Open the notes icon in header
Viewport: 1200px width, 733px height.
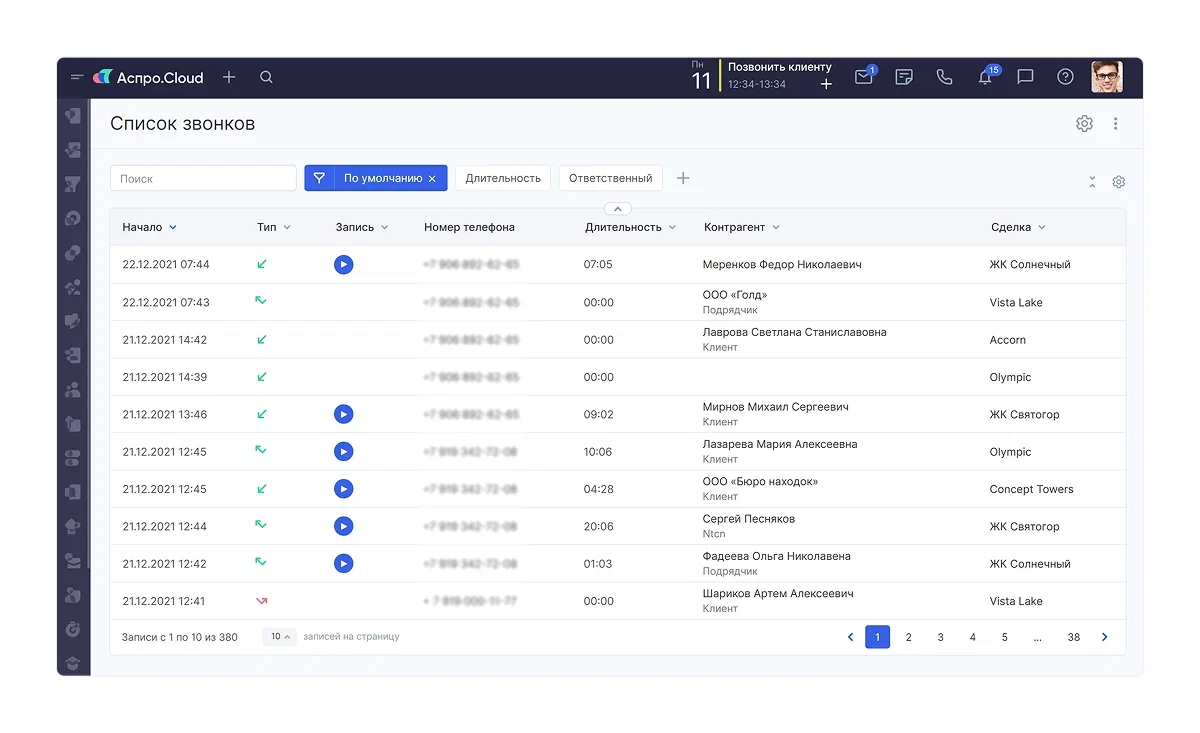[x=904, y=77]
